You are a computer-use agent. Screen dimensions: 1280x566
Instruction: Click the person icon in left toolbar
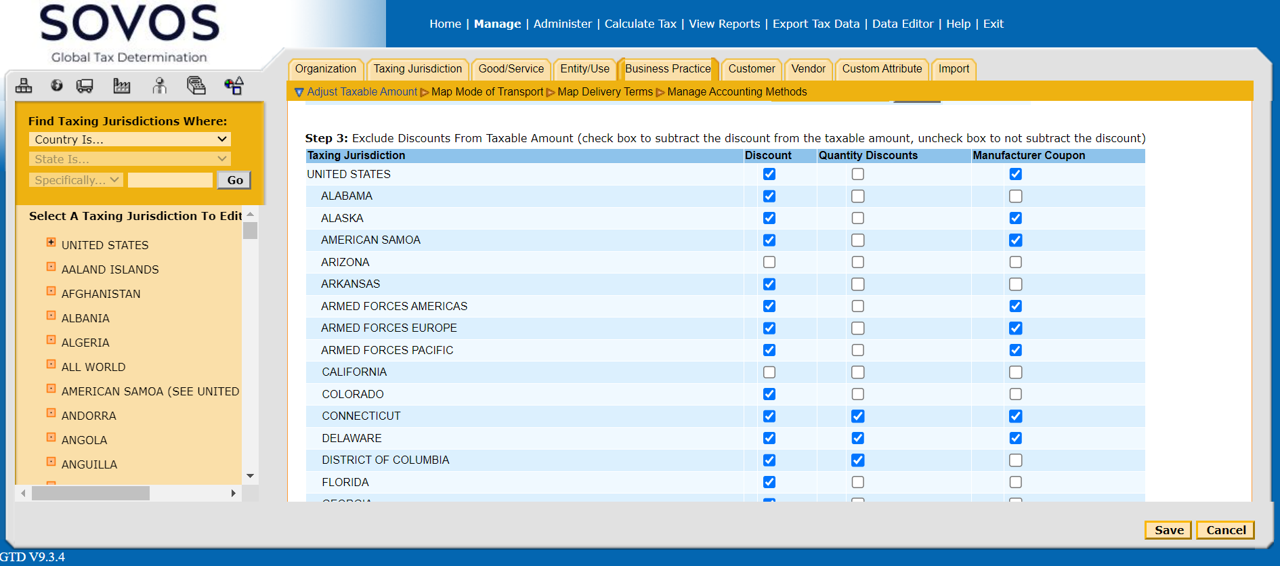pyautogui.click(x=159, y=86)
